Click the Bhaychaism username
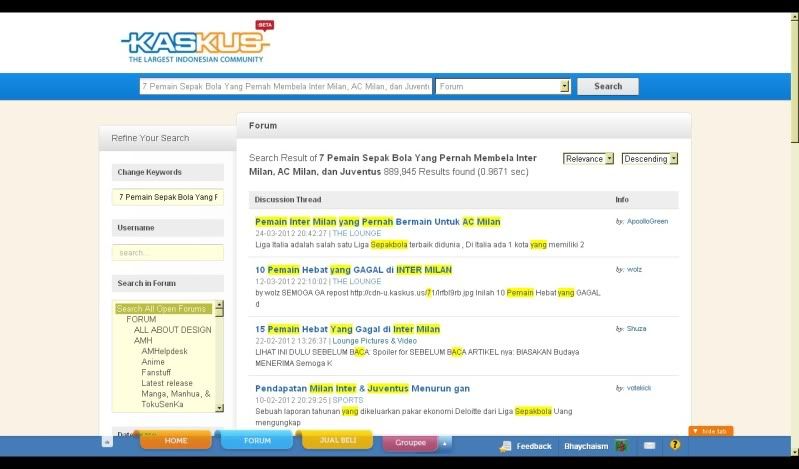The width and height of the screenshot is (799, 469). point(586,446)
